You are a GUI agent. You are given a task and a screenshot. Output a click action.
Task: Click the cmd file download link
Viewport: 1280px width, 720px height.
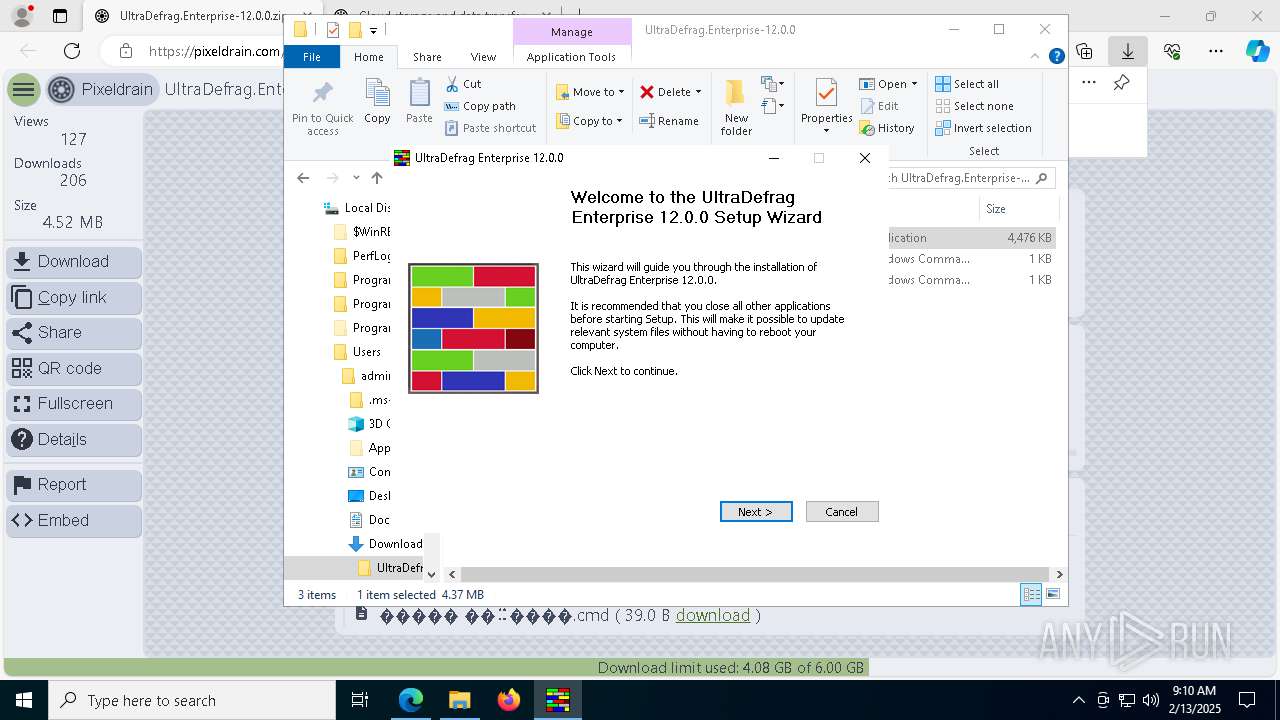712,615
